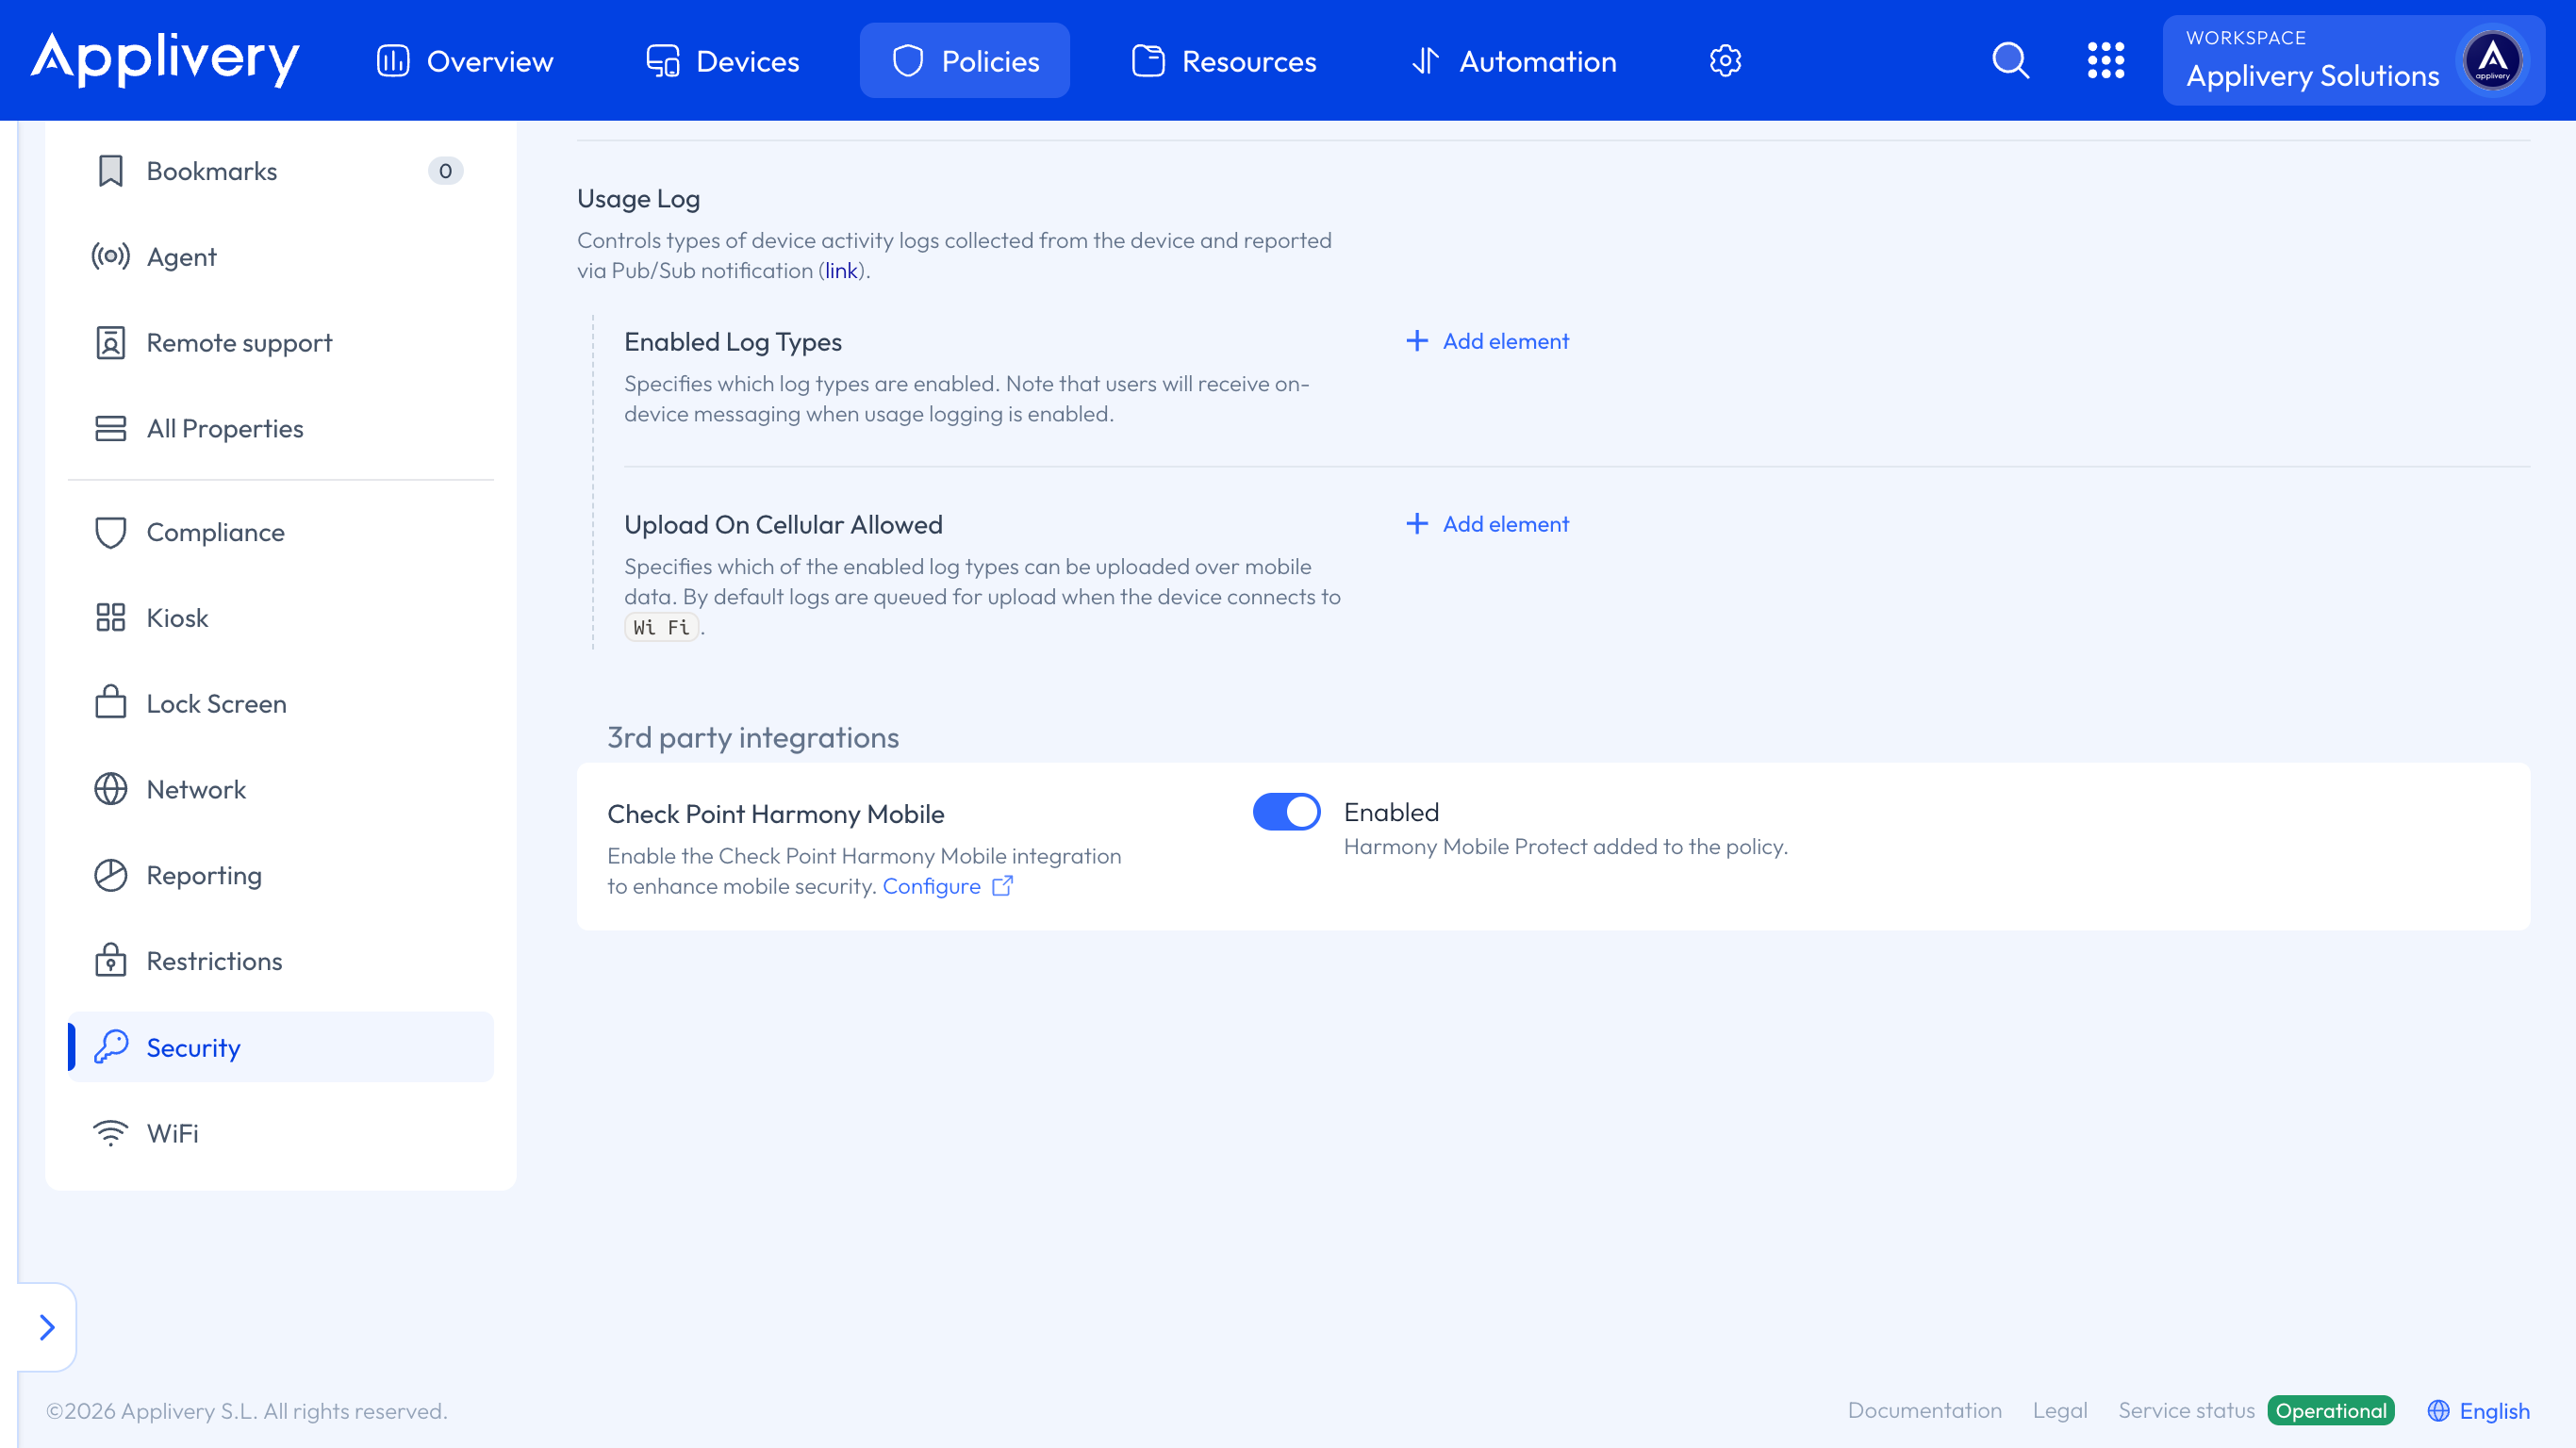The image size is (2576, 1448).
Task: Add element to Enabled Log Types
Action: click(1486, 341)
